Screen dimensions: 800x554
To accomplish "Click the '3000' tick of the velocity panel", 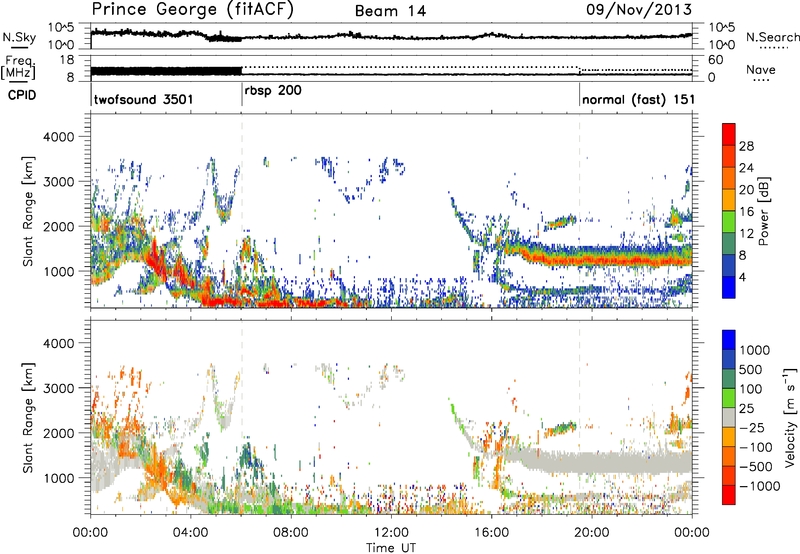I will [x=59, y=388].
